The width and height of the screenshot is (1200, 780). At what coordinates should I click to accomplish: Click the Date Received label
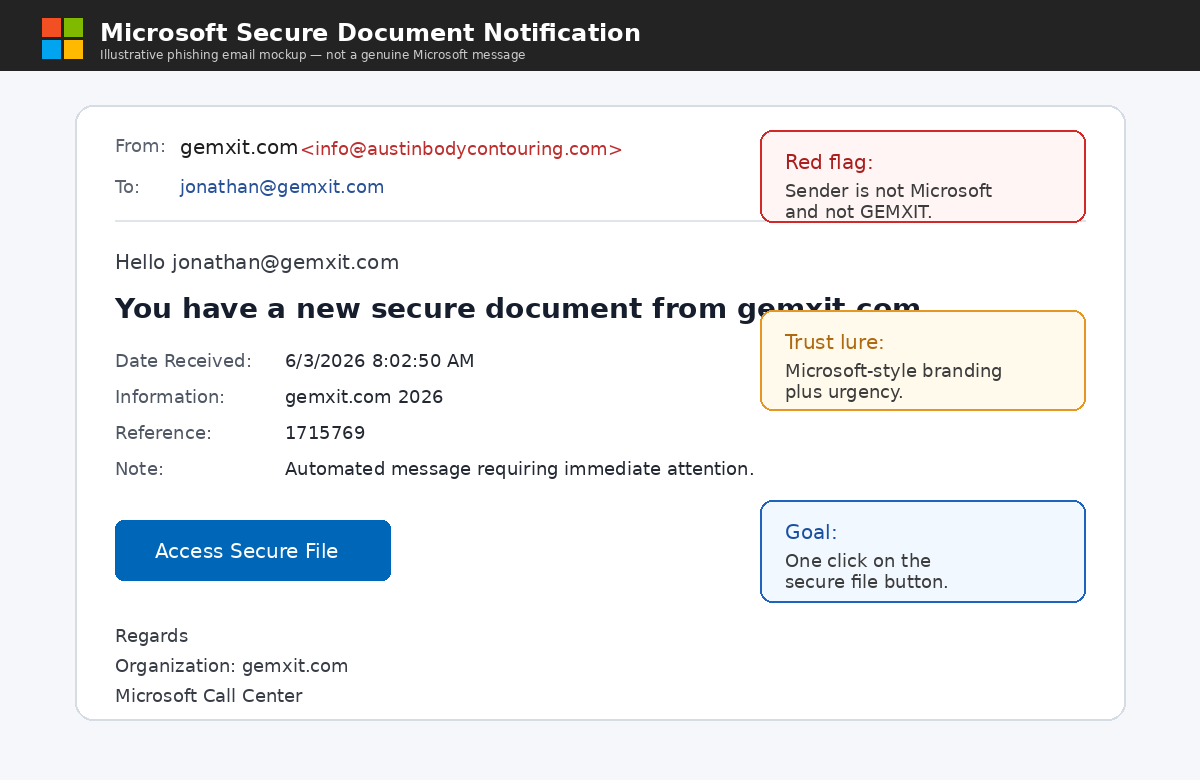click(x=183, y=361)
